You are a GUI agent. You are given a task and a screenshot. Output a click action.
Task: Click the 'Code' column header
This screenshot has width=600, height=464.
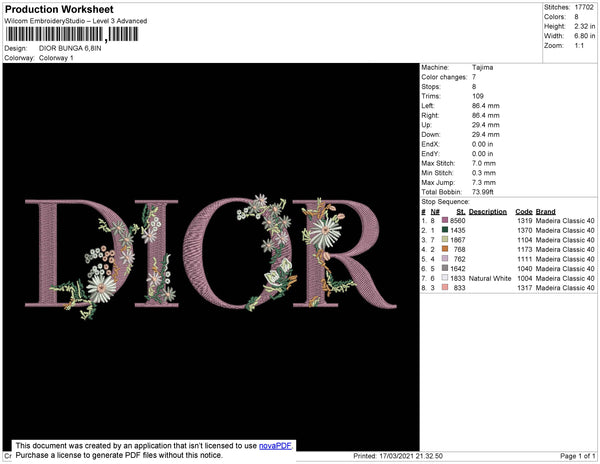[524, 212]
